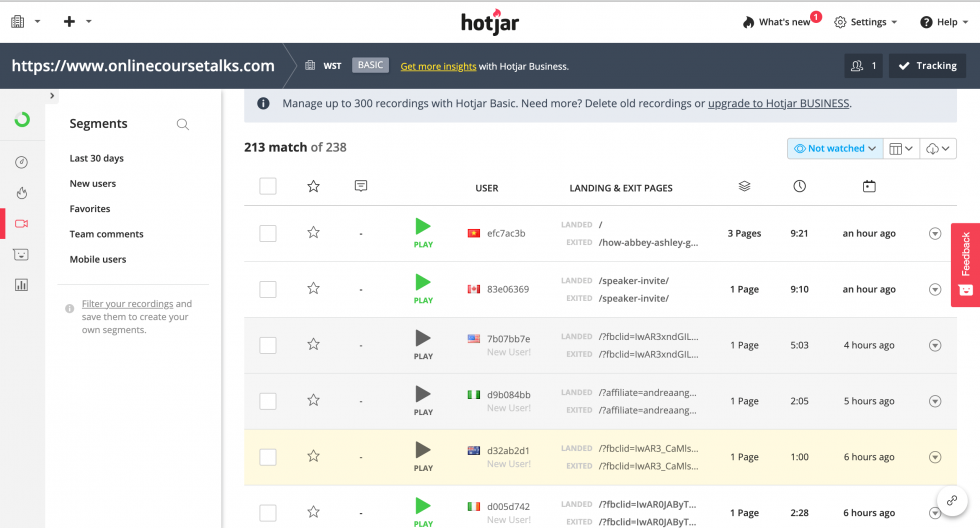980x528 pixels.
Task: Tick checkbox for recording d005d742
Action: tap(268, 513)
